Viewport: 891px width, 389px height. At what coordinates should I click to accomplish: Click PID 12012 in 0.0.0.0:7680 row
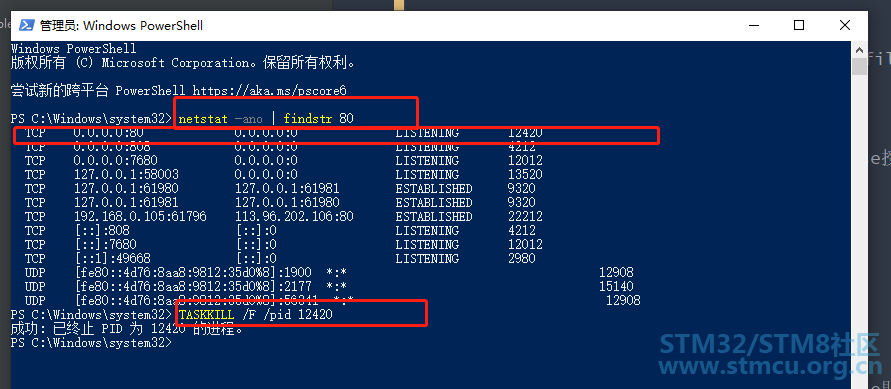coord(525,161)
